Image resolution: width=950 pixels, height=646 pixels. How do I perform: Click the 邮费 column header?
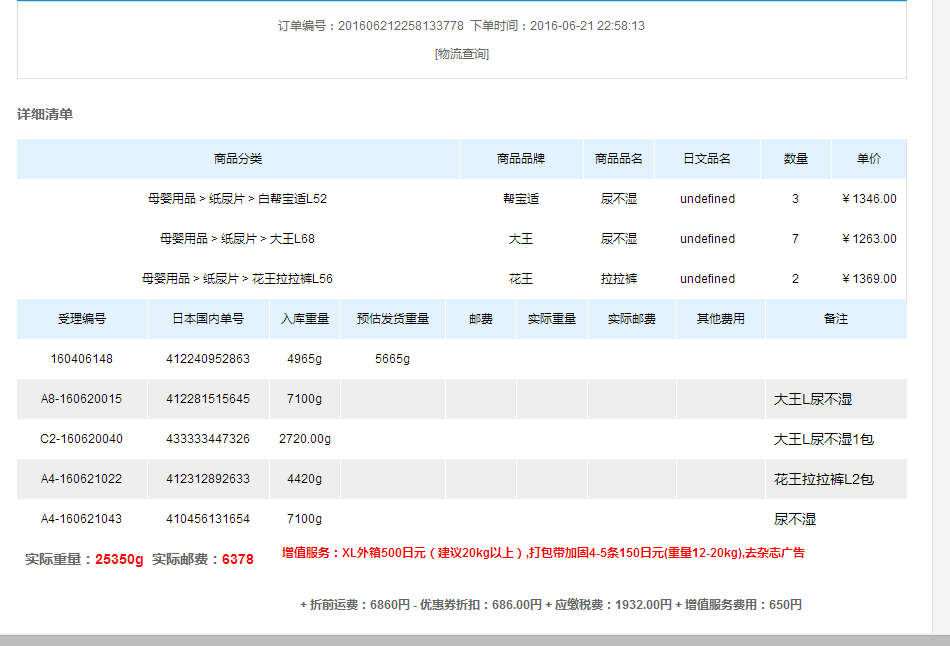(481, 319)
